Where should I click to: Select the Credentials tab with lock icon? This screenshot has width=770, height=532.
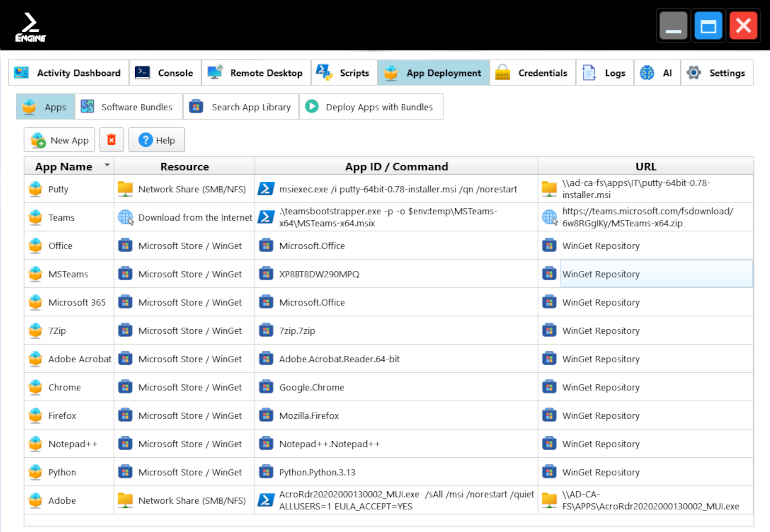click(532, 73)
